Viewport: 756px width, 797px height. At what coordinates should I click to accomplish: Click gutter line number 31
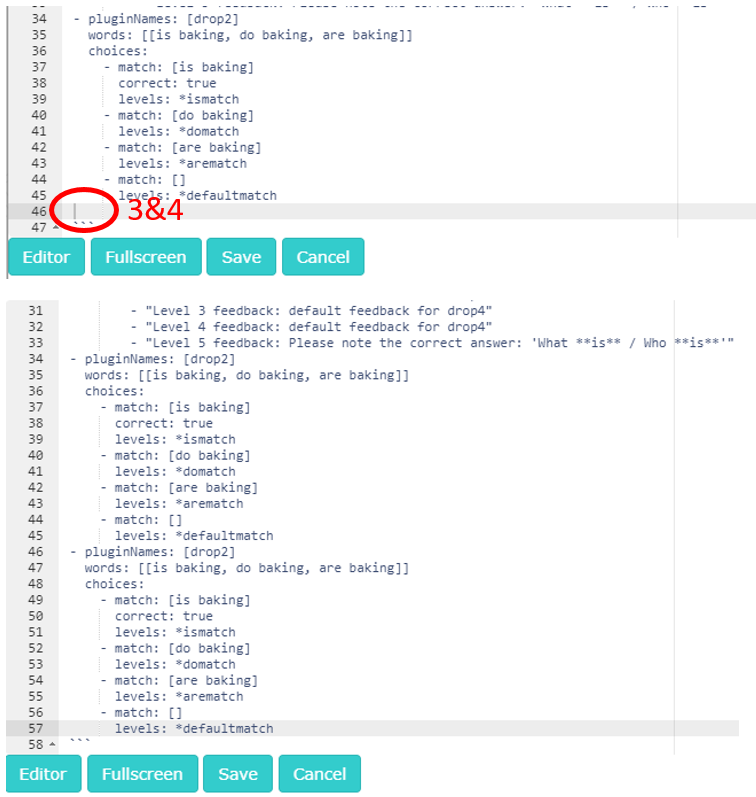click(x=36, y=311)
